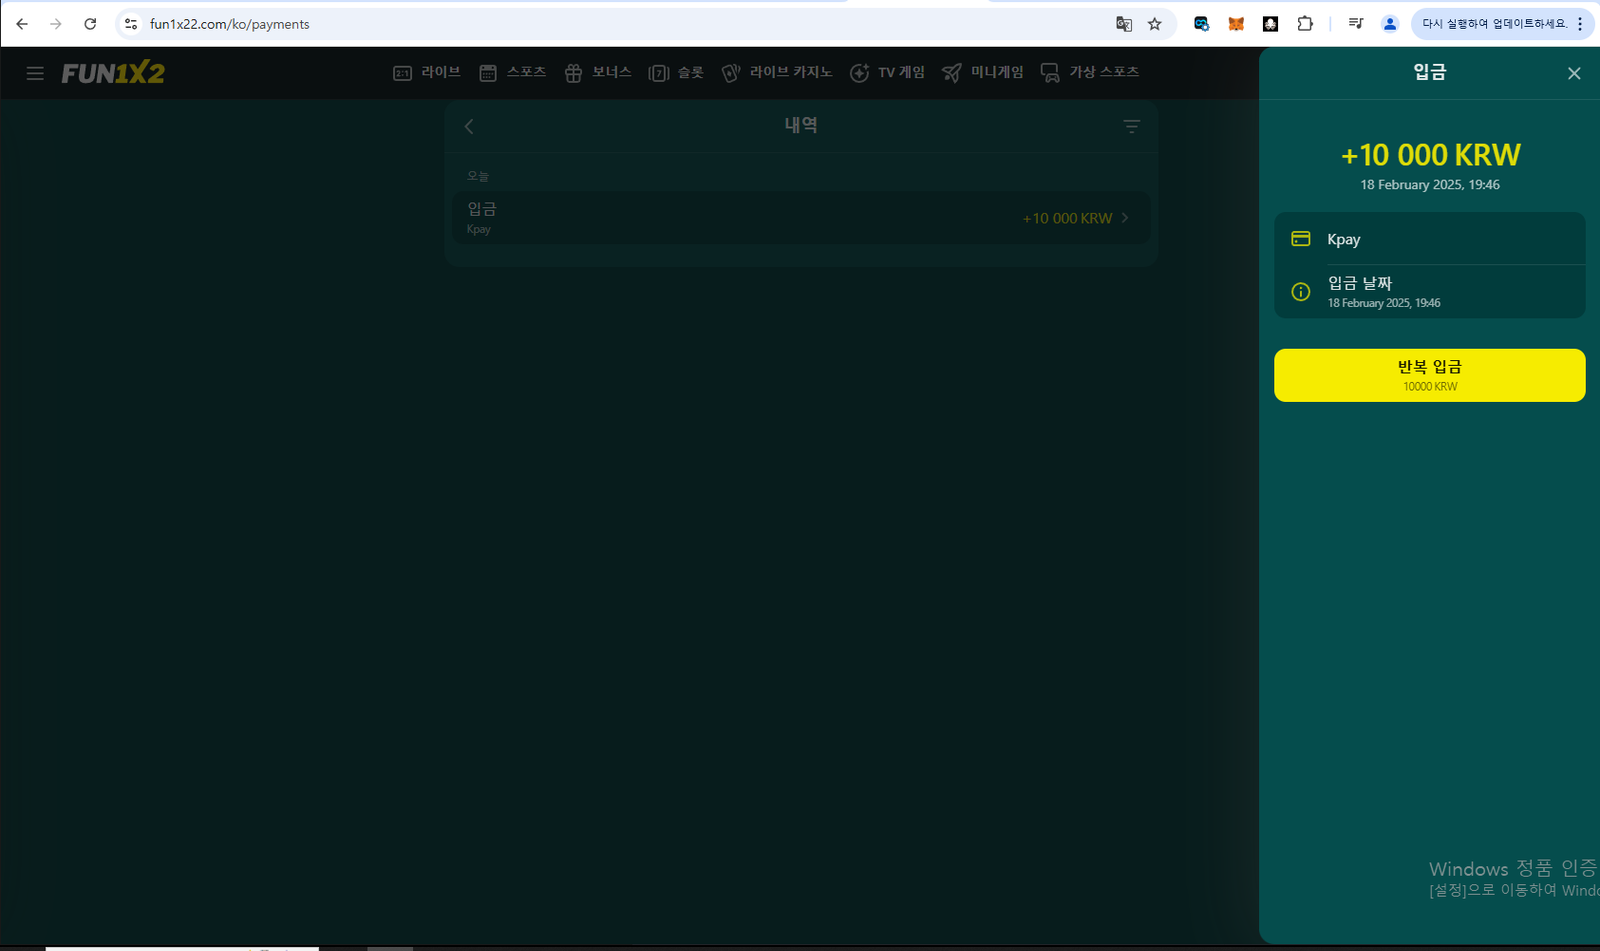This screenshot has height=951, width=1600.
Task: Click the back chevron in 내역 panel
Action: 469,126
